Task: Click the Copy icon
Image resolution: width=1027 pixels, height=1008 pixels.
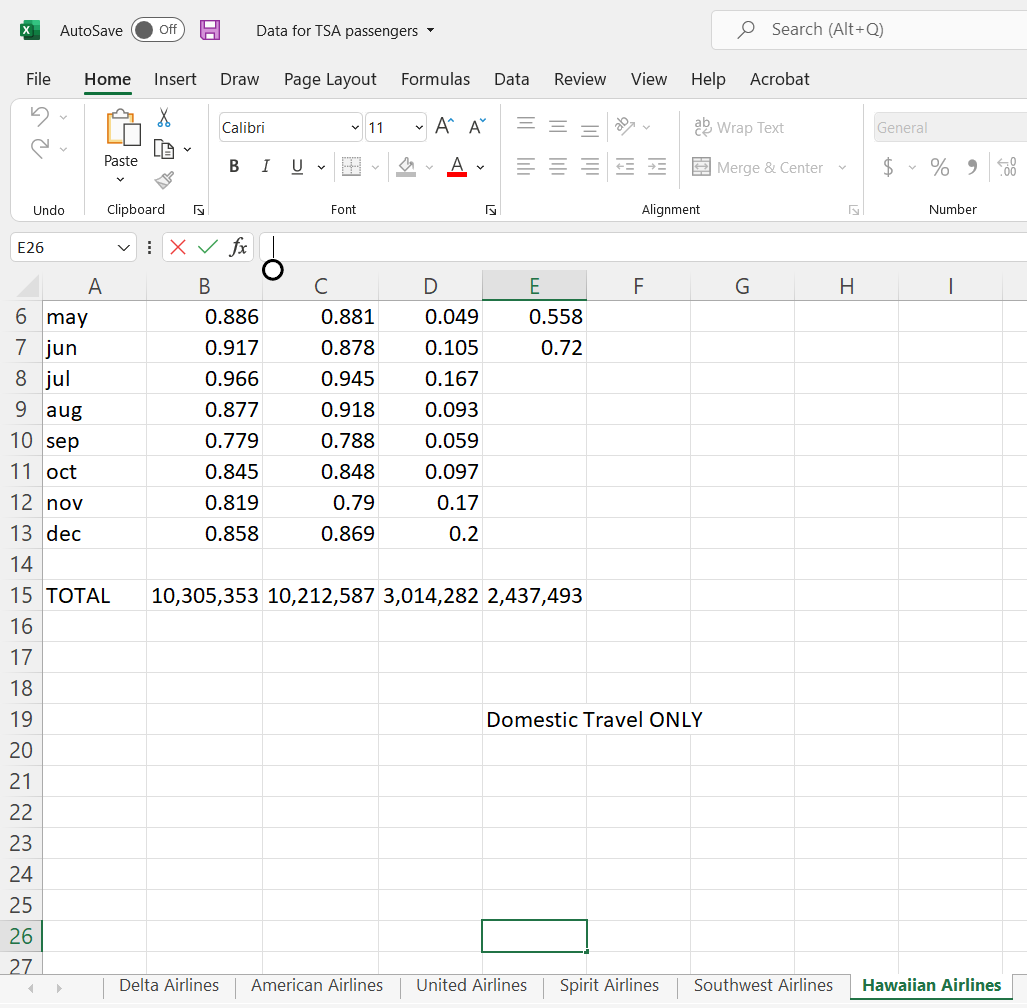Action: 164,149
